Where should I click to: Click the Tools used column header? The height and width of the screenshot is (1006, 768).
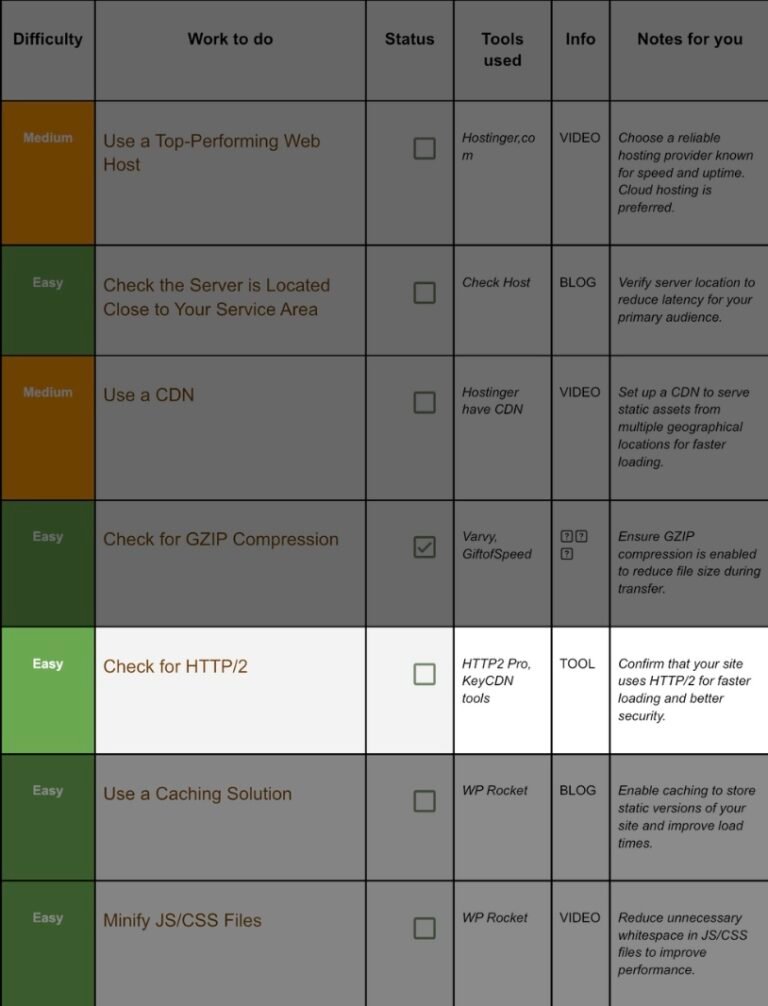point(502,50)
